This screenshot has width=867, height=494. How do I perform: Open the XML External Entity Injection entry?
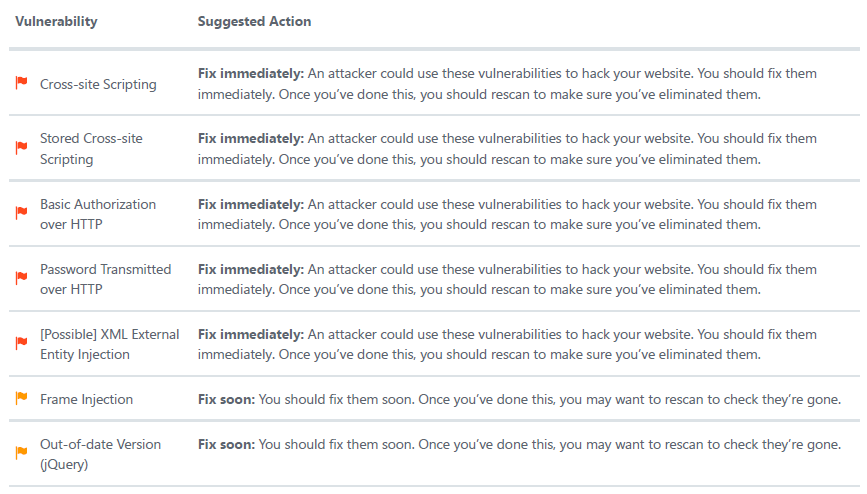click(x=109, y=344)
